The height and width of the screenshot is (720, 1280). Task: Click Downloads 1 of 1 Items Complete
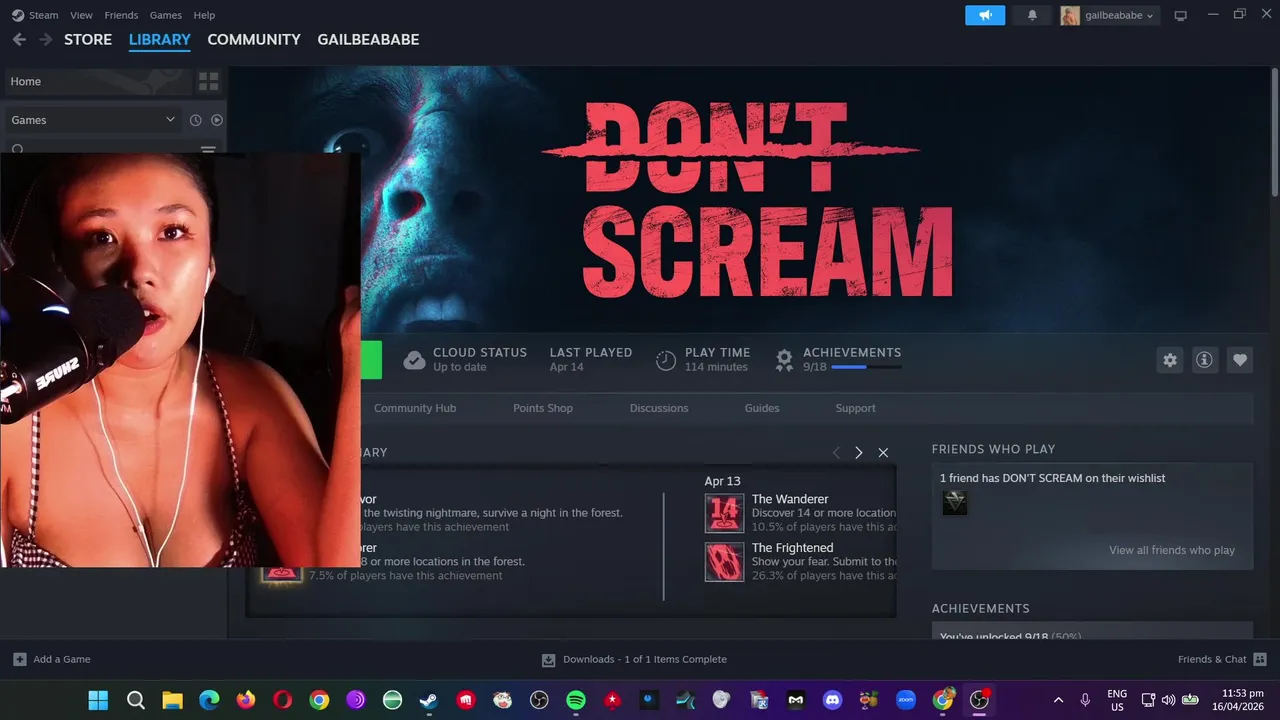click(x=645, y=660)
